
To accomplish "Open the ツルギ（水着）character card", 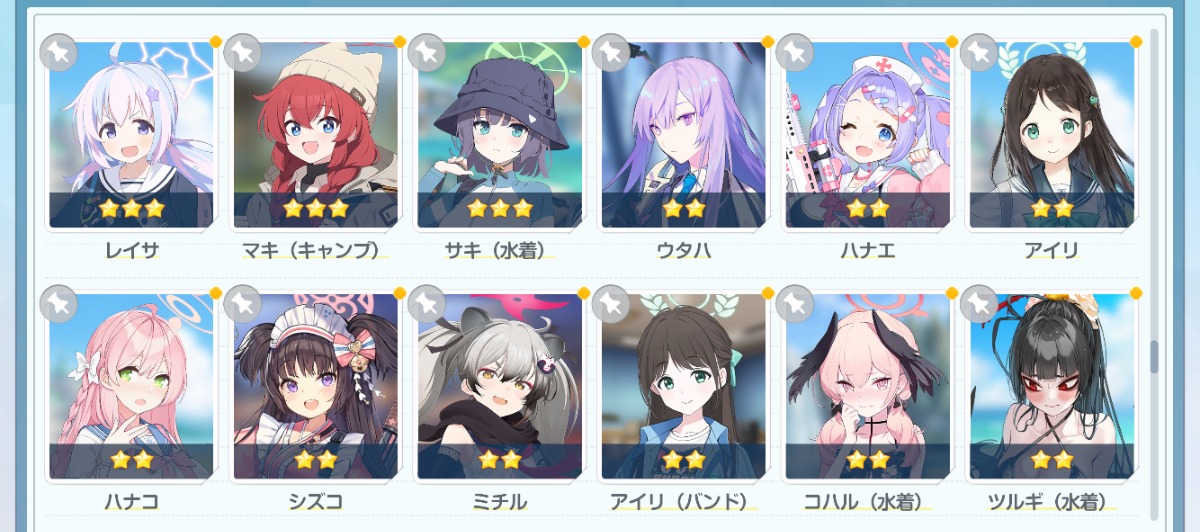I will coord(1051,387).
